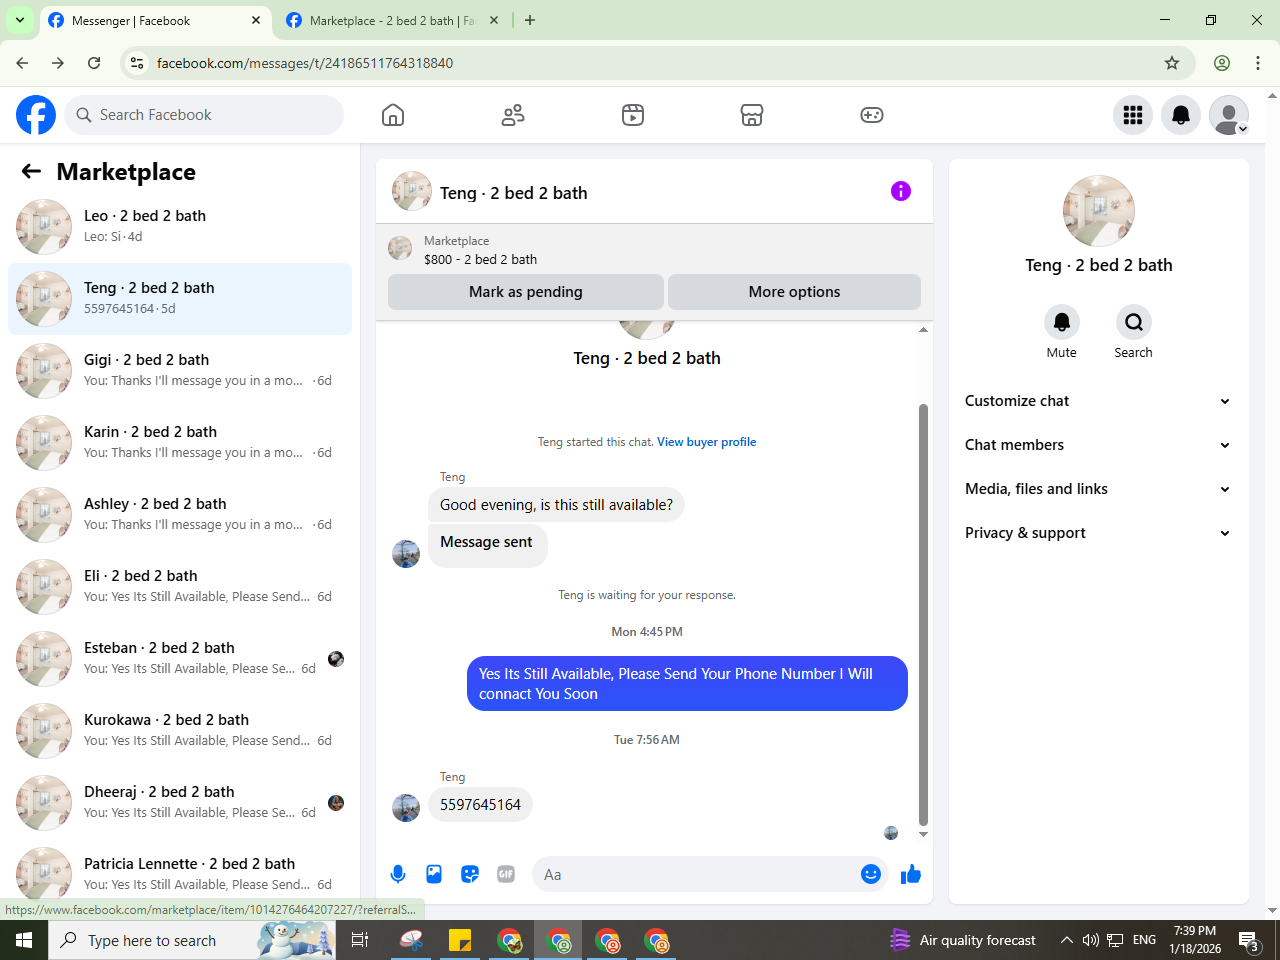The height and width of the screenshot is (960, 1280).
Task: Open the Facebook logo home link
Action: click(x=36, y=115)
